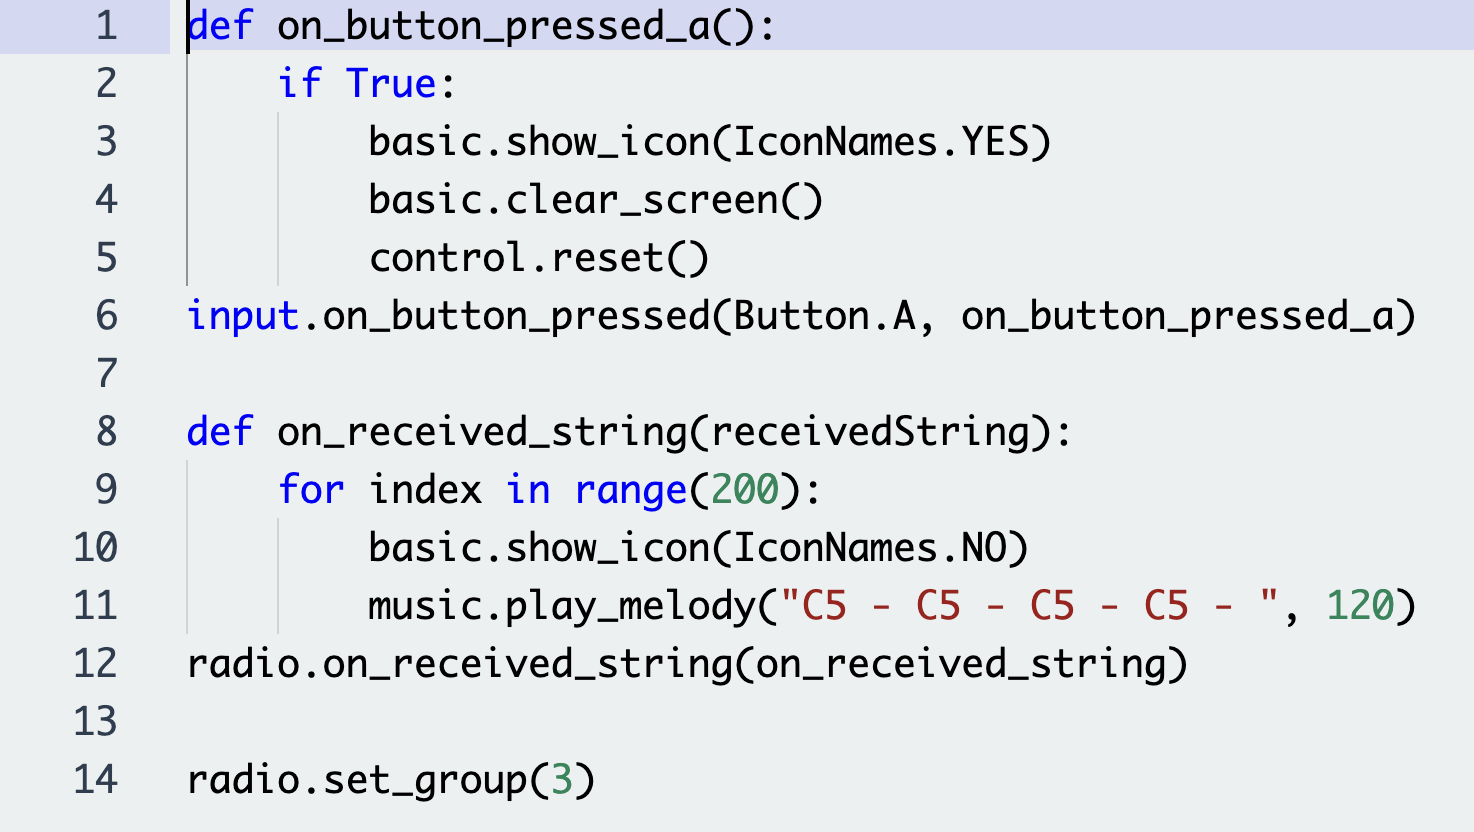Image resolution: width=1474 pixels, height=832 pixels.
Task: Click the radio.on_received_string call
Action: (460, 664)
